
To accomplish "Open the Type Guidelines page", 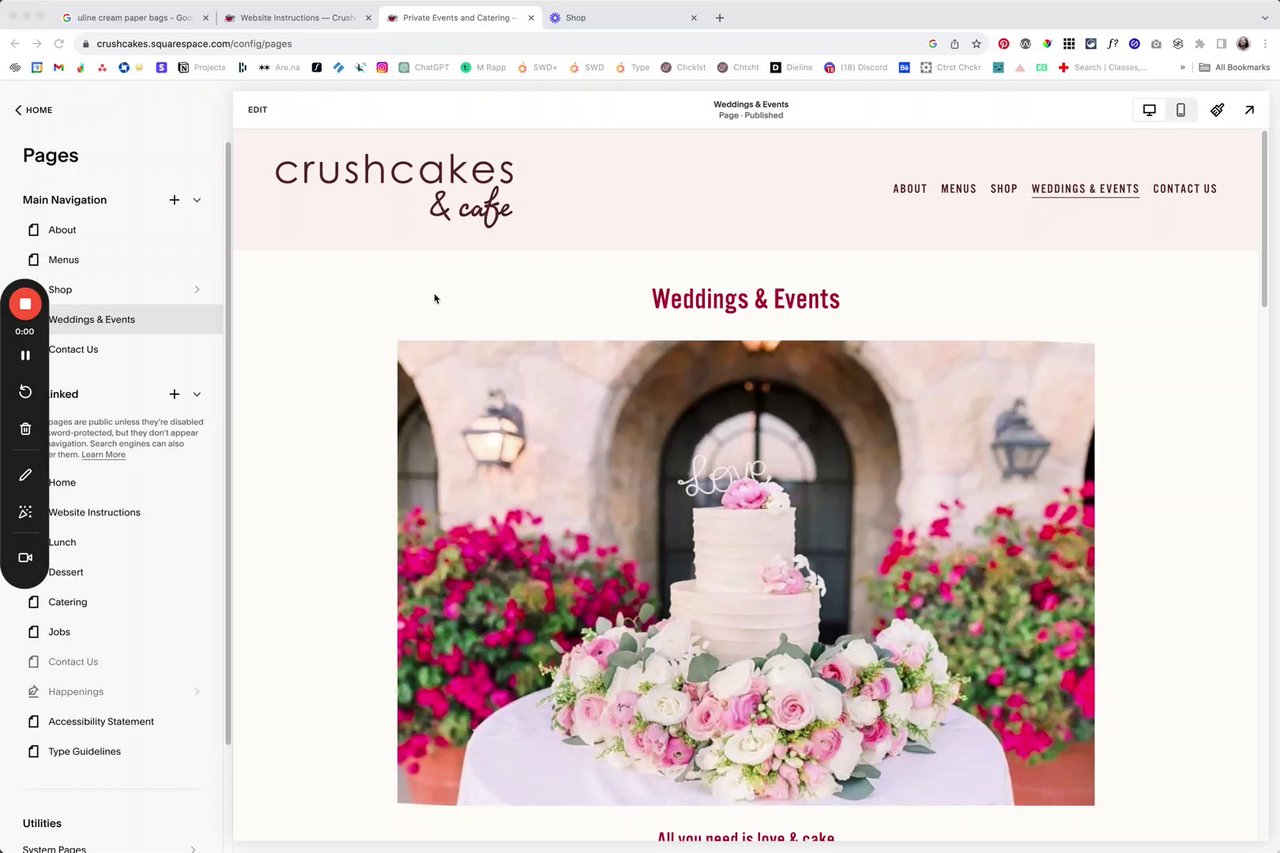I will click(x=84, y=752).
